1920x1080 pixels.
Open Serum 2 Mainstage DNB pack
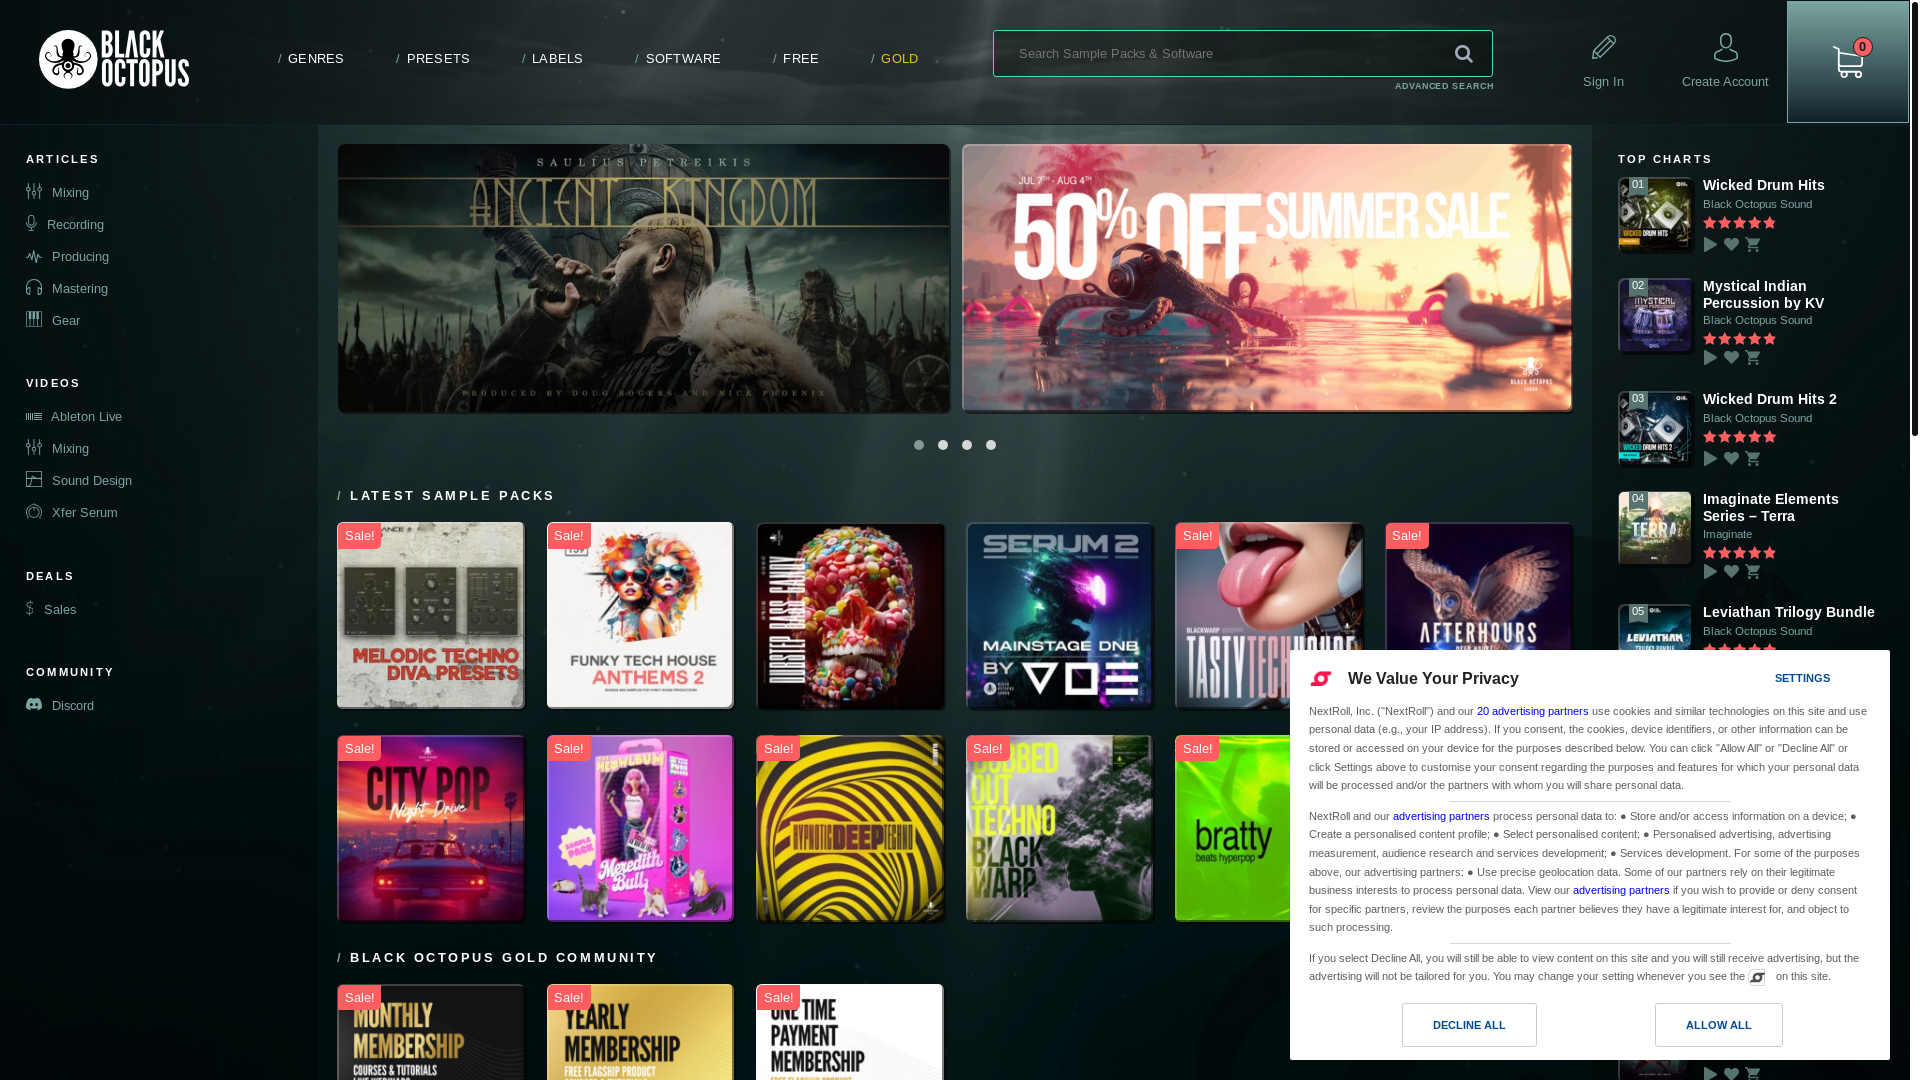pos(1060,615)
